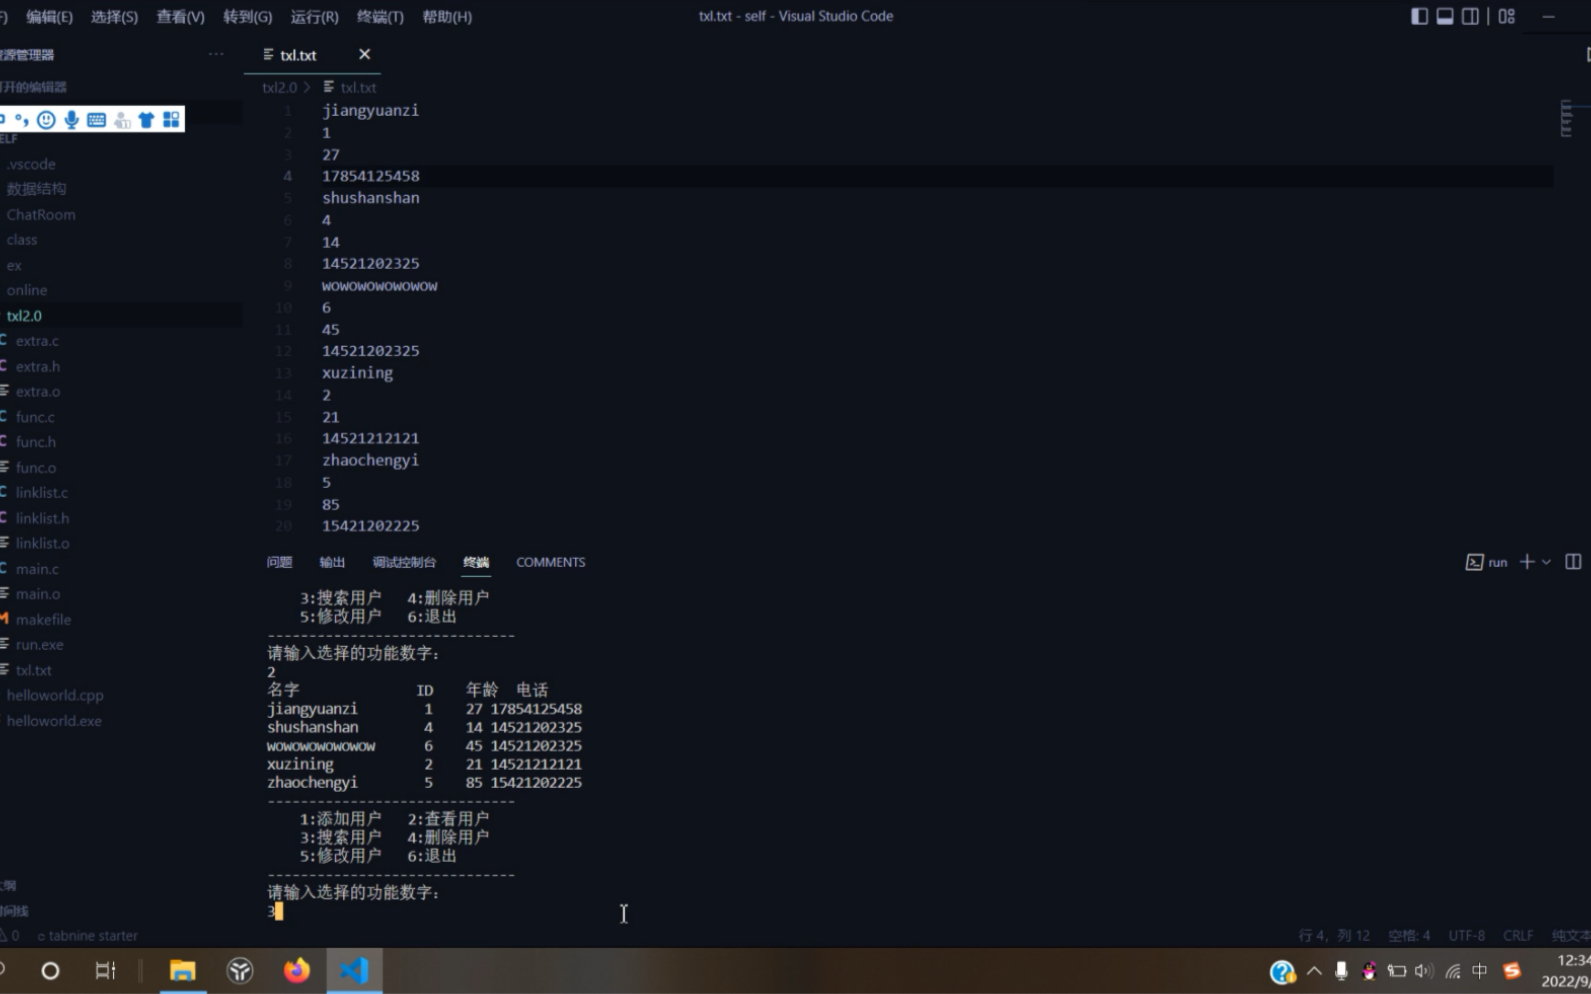
Task: Open the 编辑(E) menu
Action: (49, 16)
